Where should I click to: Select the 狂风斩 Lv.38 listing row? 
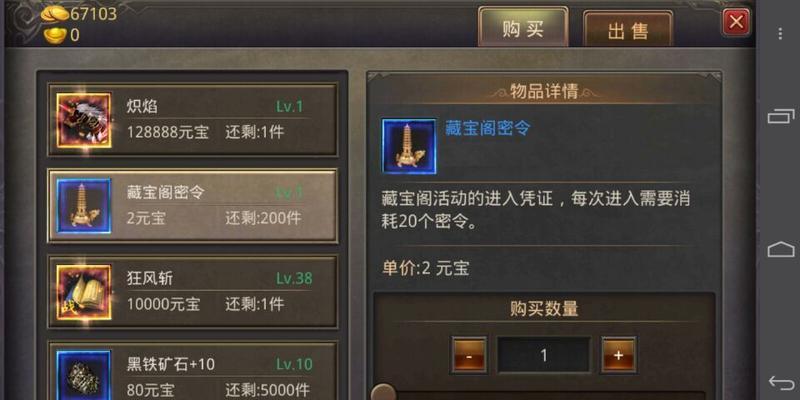tap(193, 292)
